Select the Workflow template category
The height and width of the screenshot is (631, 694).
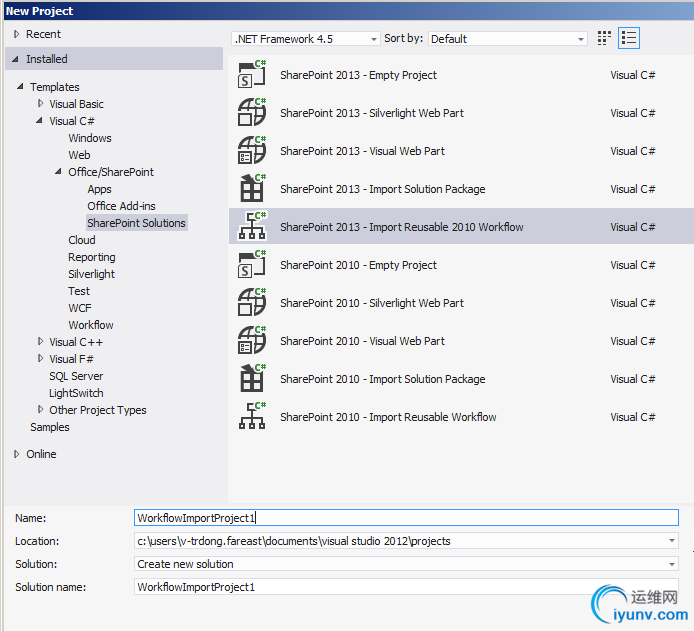(x=91, y=325)
